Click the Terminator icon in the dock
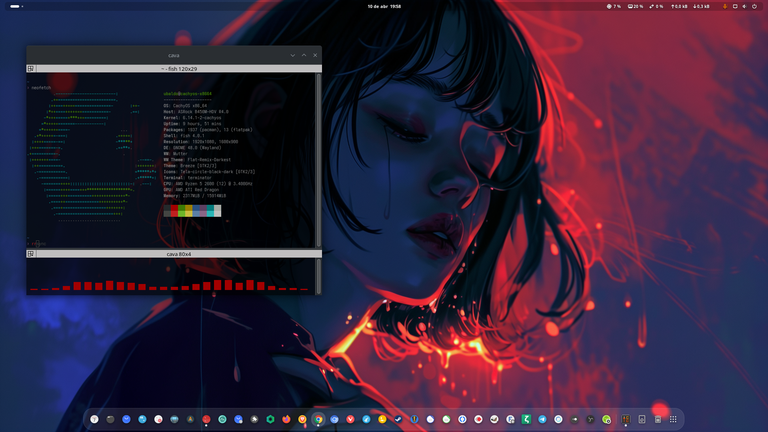The image size is (768, 432). pyautogui.click(x=625, y=419)
